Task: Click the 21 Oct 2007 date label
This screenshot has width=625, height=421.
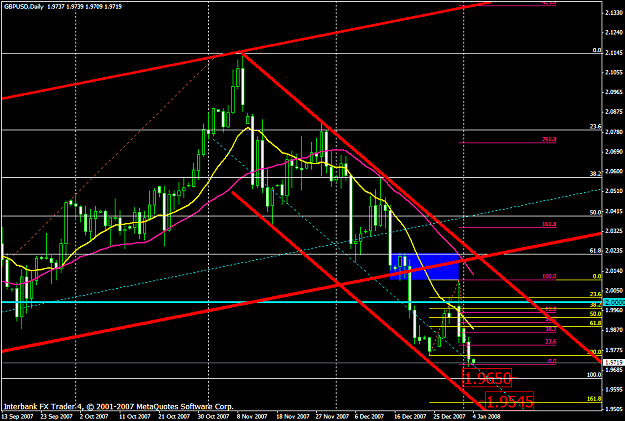Action: coord(174,416)
